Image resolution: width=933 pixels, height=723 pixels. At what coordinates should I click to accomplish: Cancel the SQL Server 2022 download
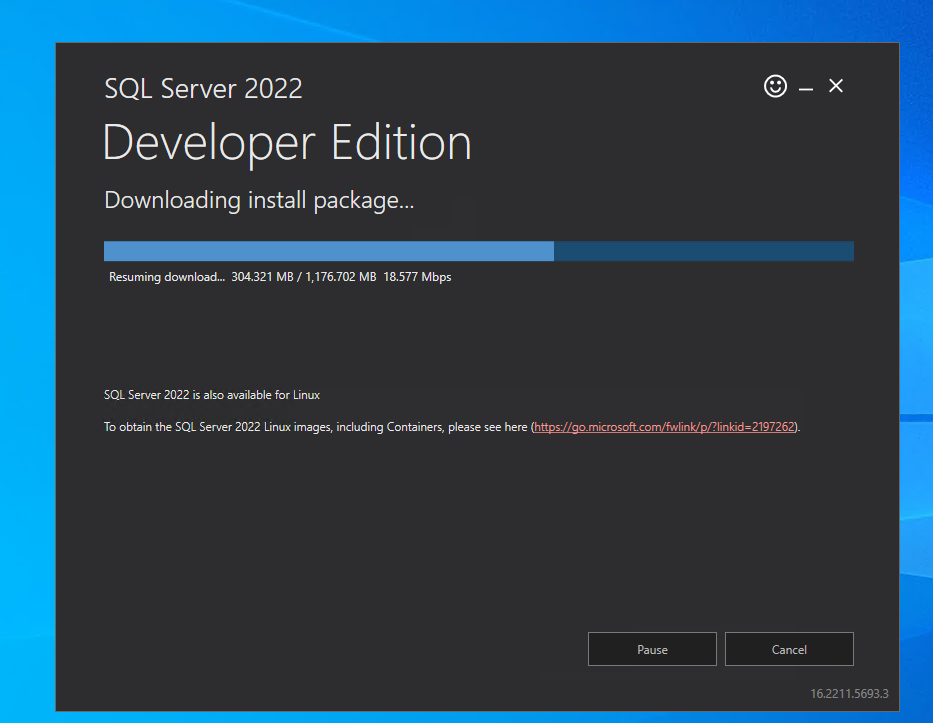point(789,649)
